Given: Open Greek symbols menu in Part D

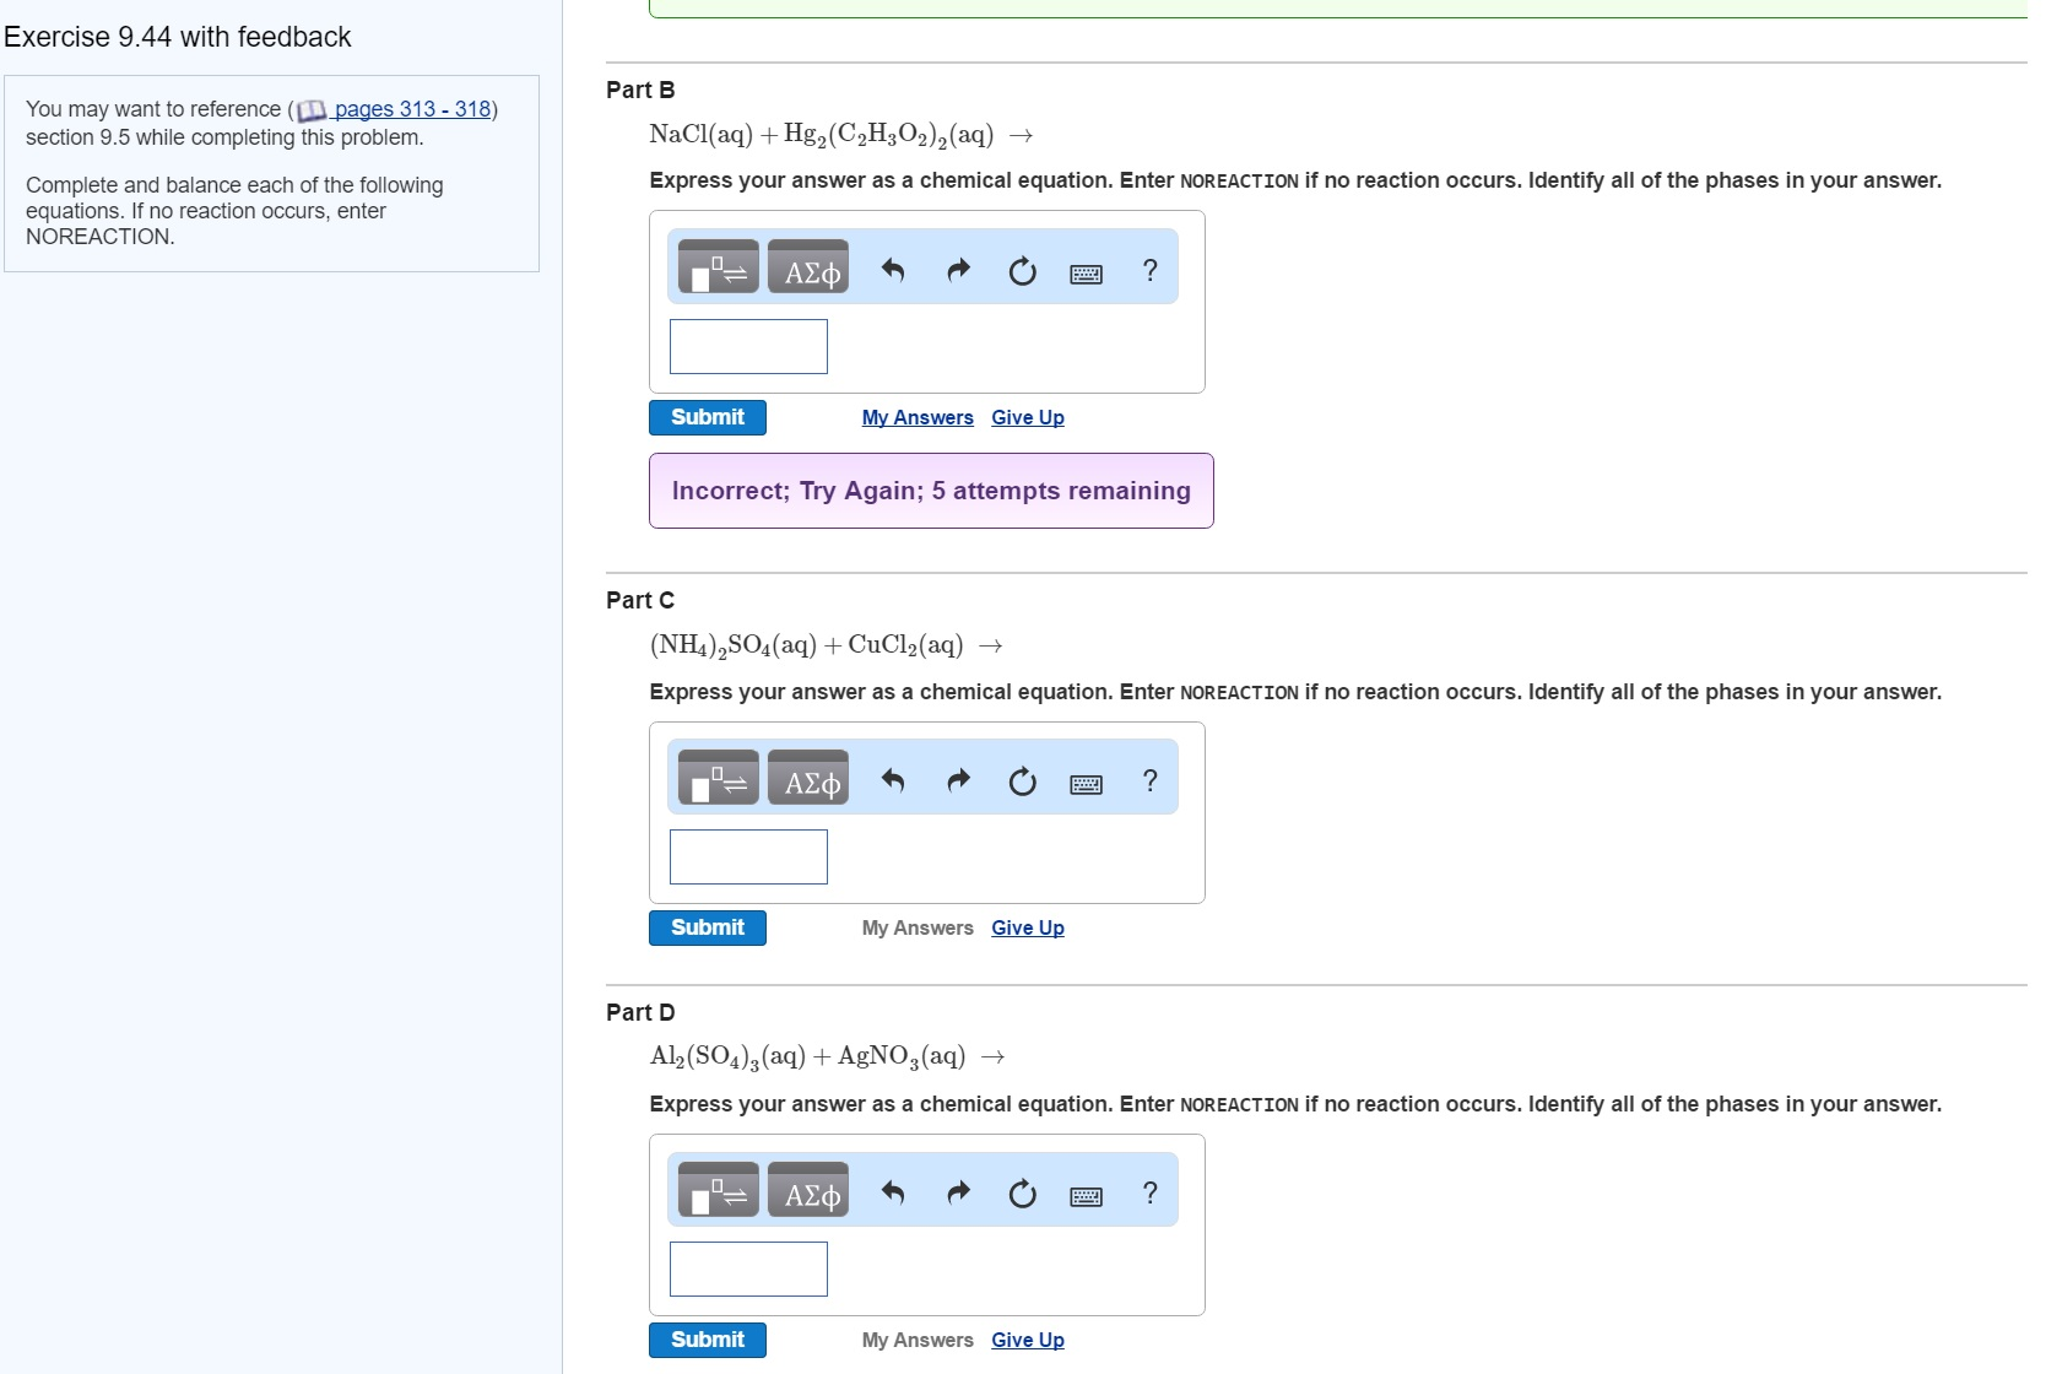Looking at the screenshot, I should [x=808, y=1191].
